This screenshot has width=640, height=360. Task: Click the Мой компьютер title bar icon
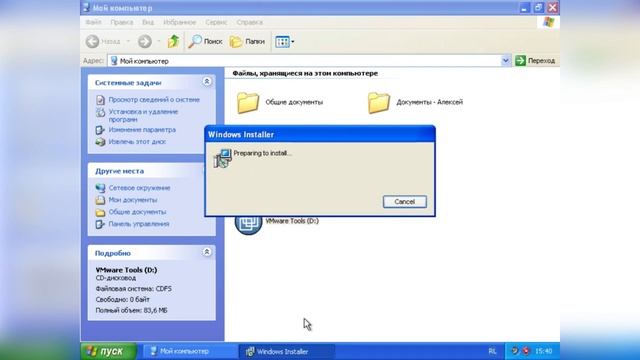(86, 7)
